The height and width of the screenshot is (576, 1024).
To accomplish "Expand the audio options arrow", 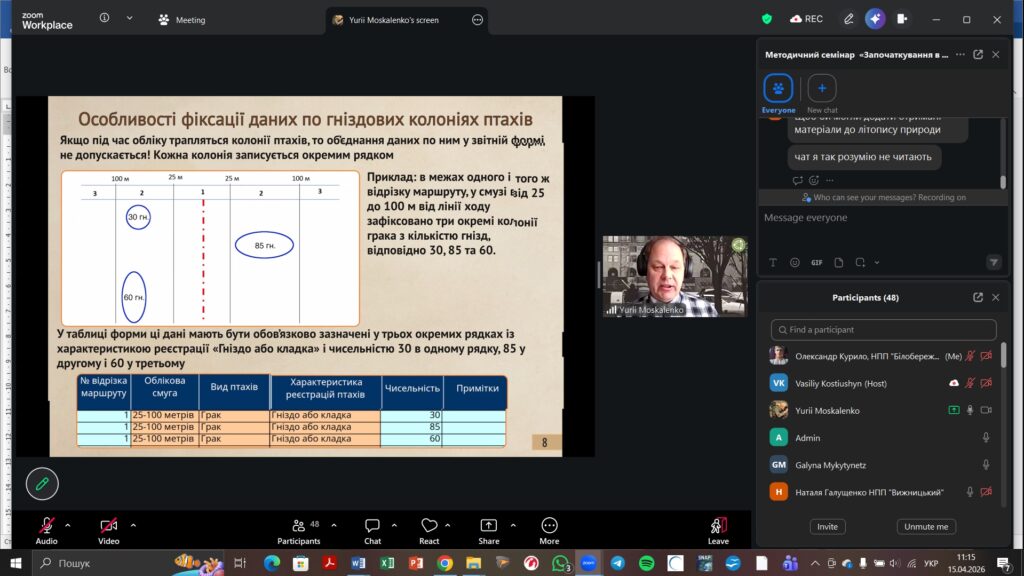I will (x=68, y=524).
